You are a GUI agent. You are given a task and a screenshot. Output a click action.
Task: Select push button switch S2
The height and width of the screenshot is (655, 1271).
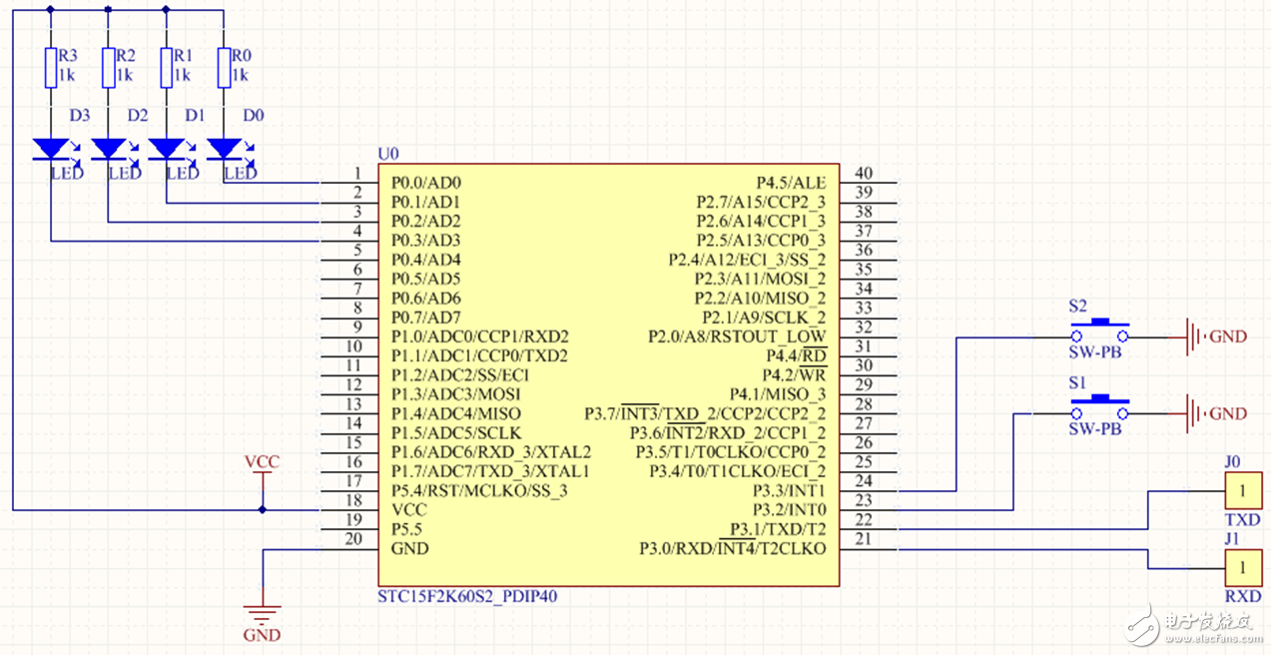point(1100,329)
